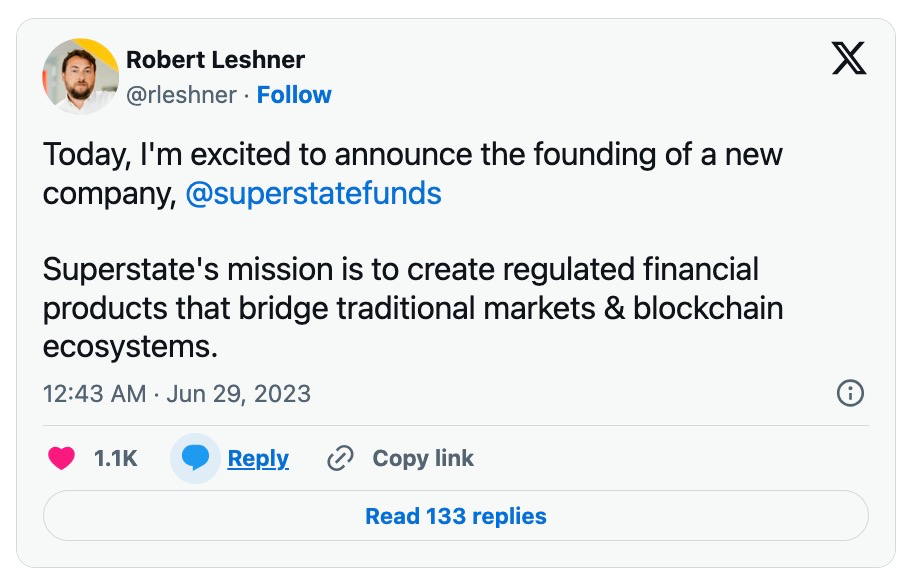The image size is (914, 586).
Task: Open the @superstatefunds mention
Action: 313,193
